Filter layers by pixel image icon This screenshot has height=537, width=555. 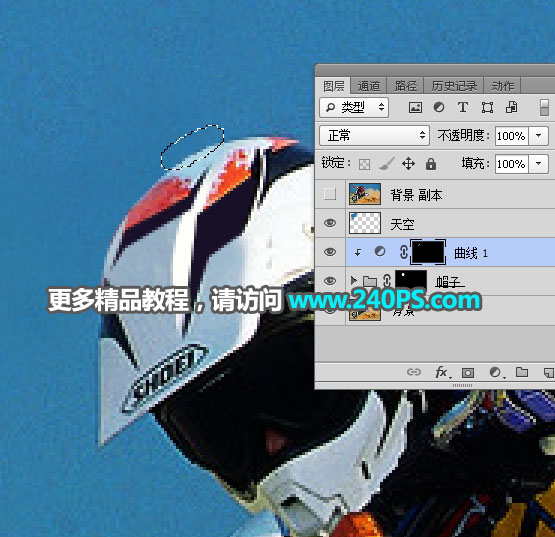pos(415,107)
